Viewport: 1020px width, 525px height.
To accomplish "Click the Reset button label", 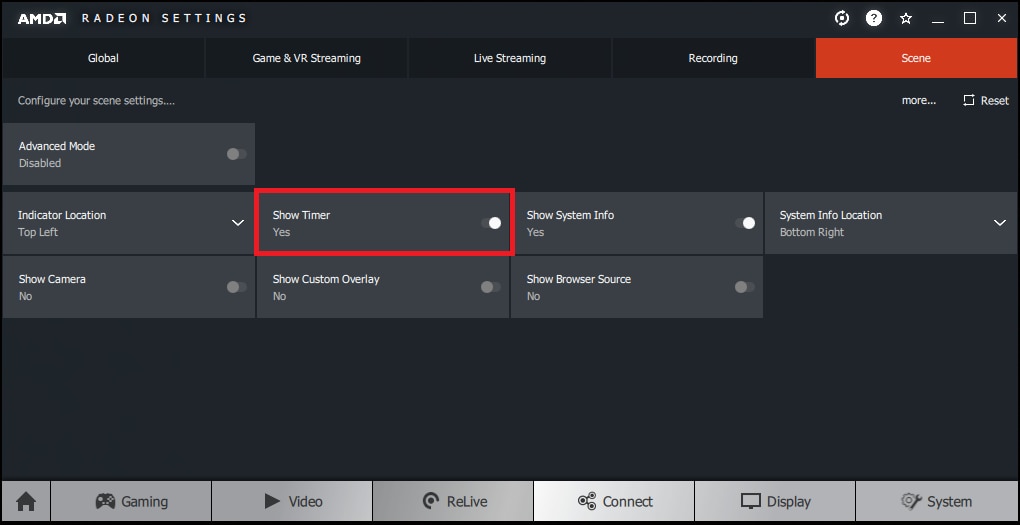I will [x=995, y=100].
